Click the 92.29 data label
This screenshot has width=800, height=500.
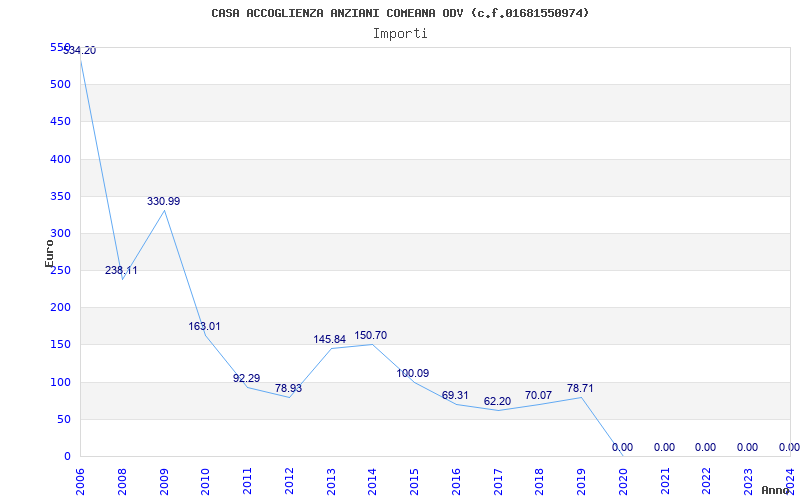click(x=246, y=378)
